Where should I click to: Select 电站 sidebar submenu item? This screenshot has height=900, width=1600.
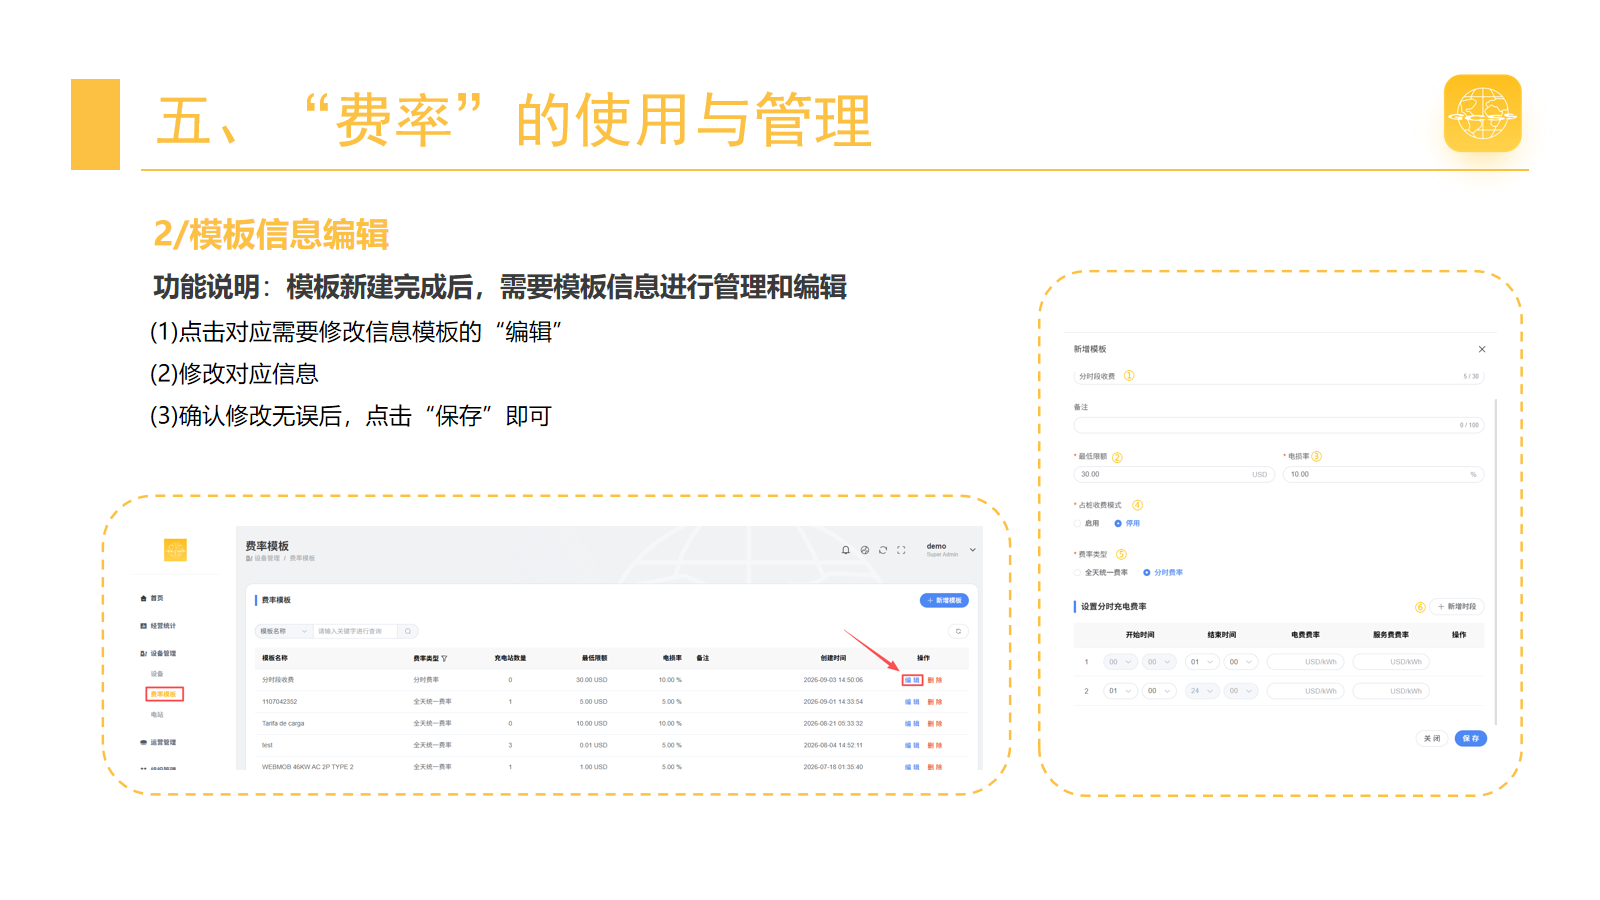point(157,715)
